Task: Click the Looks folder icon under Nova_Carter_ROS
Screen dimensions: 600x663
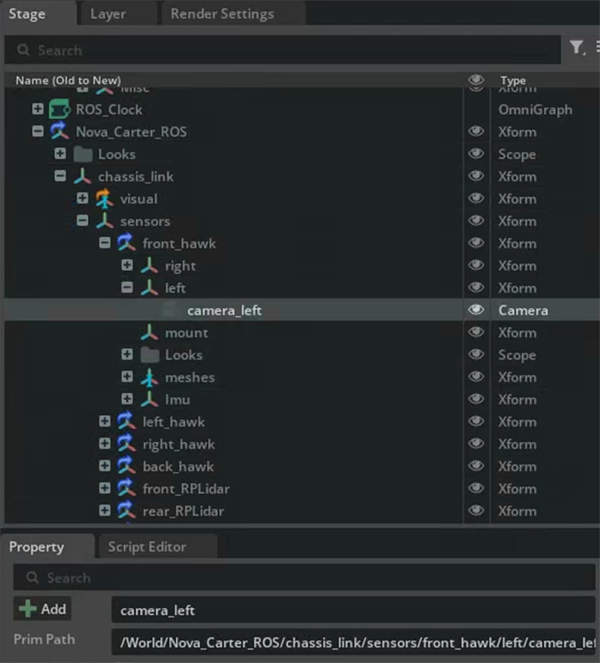Action: point(82,154)
